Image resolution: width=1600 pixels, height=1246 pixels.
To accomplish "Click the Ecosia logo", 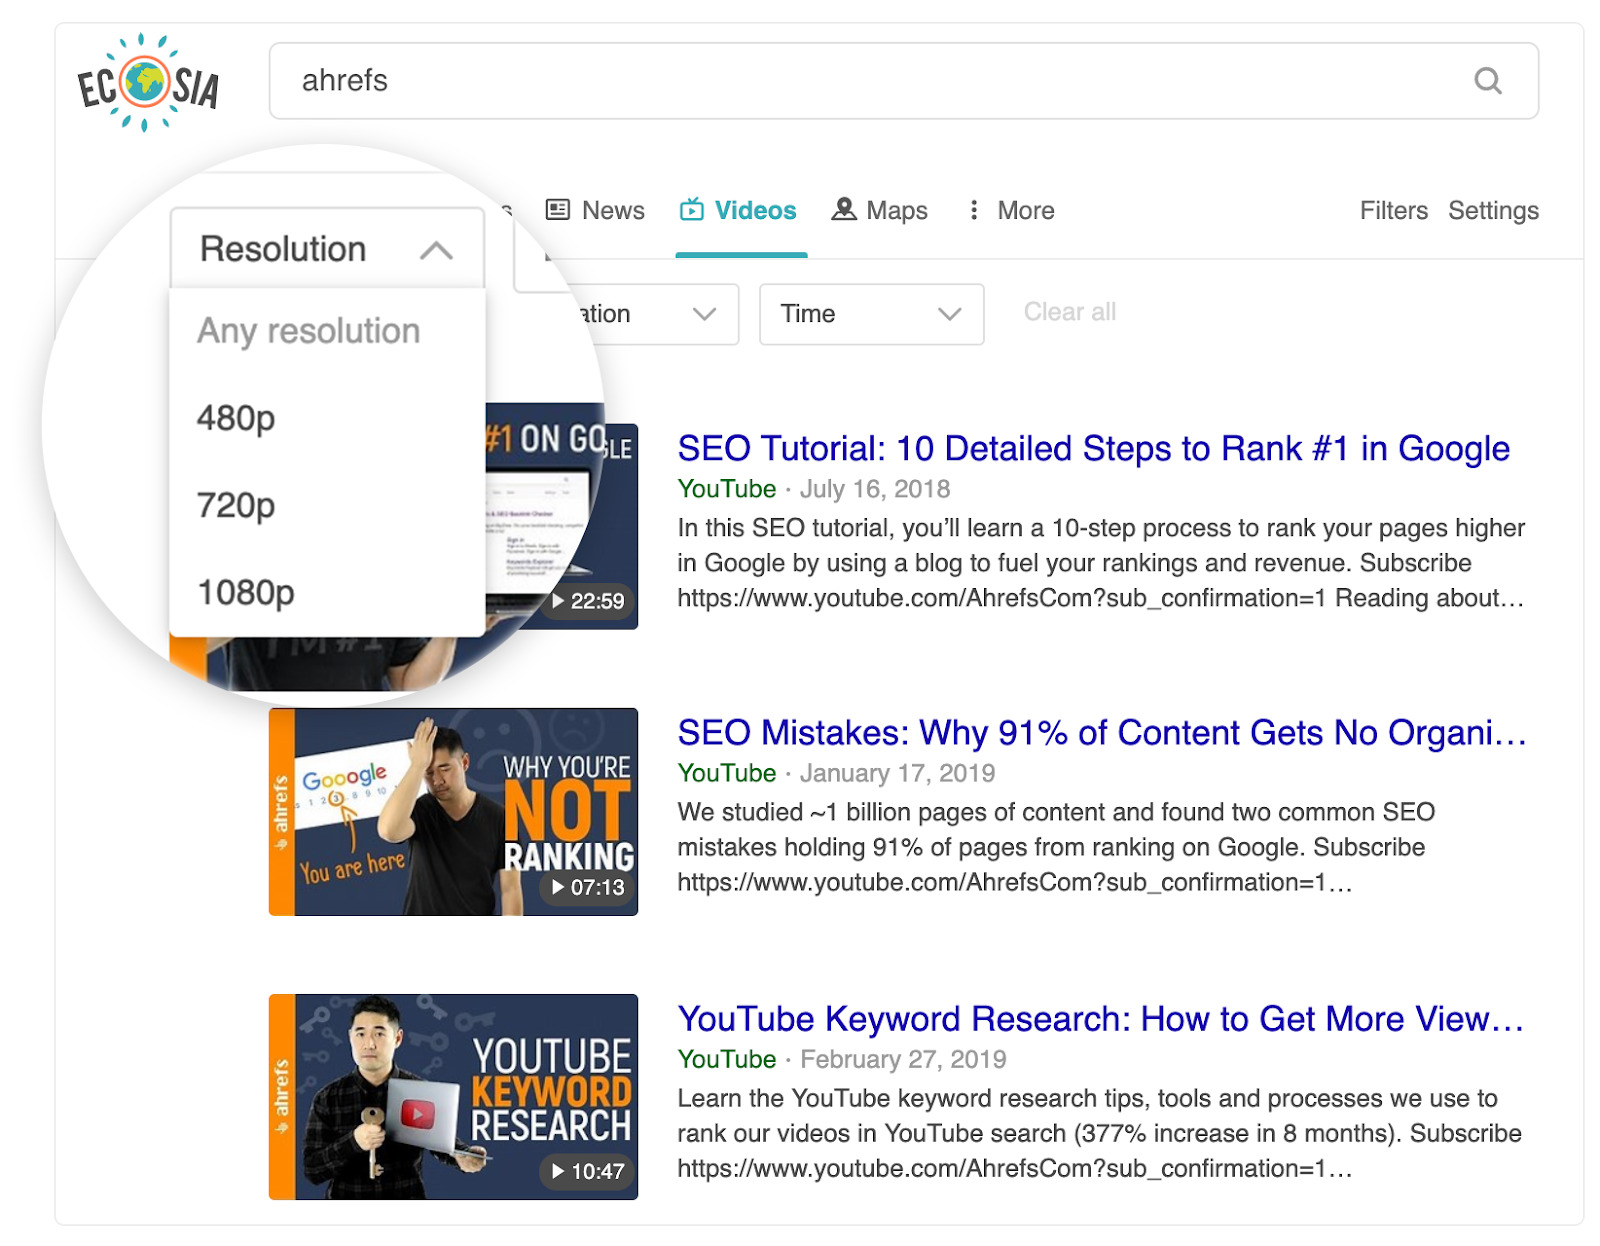I will click(x=148, y=82).
